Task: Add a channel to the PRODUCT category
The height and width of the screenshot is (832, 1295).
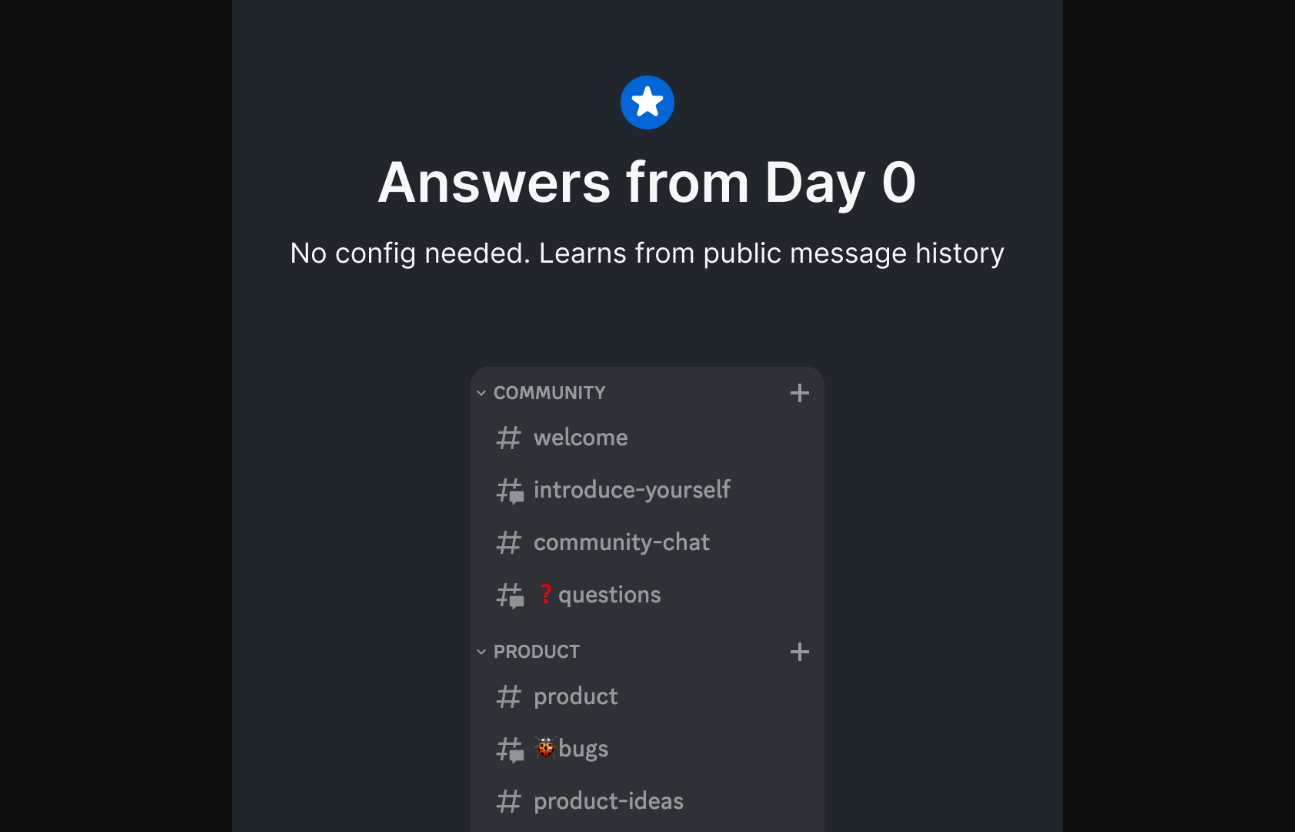Action: [x=799, y=652]
